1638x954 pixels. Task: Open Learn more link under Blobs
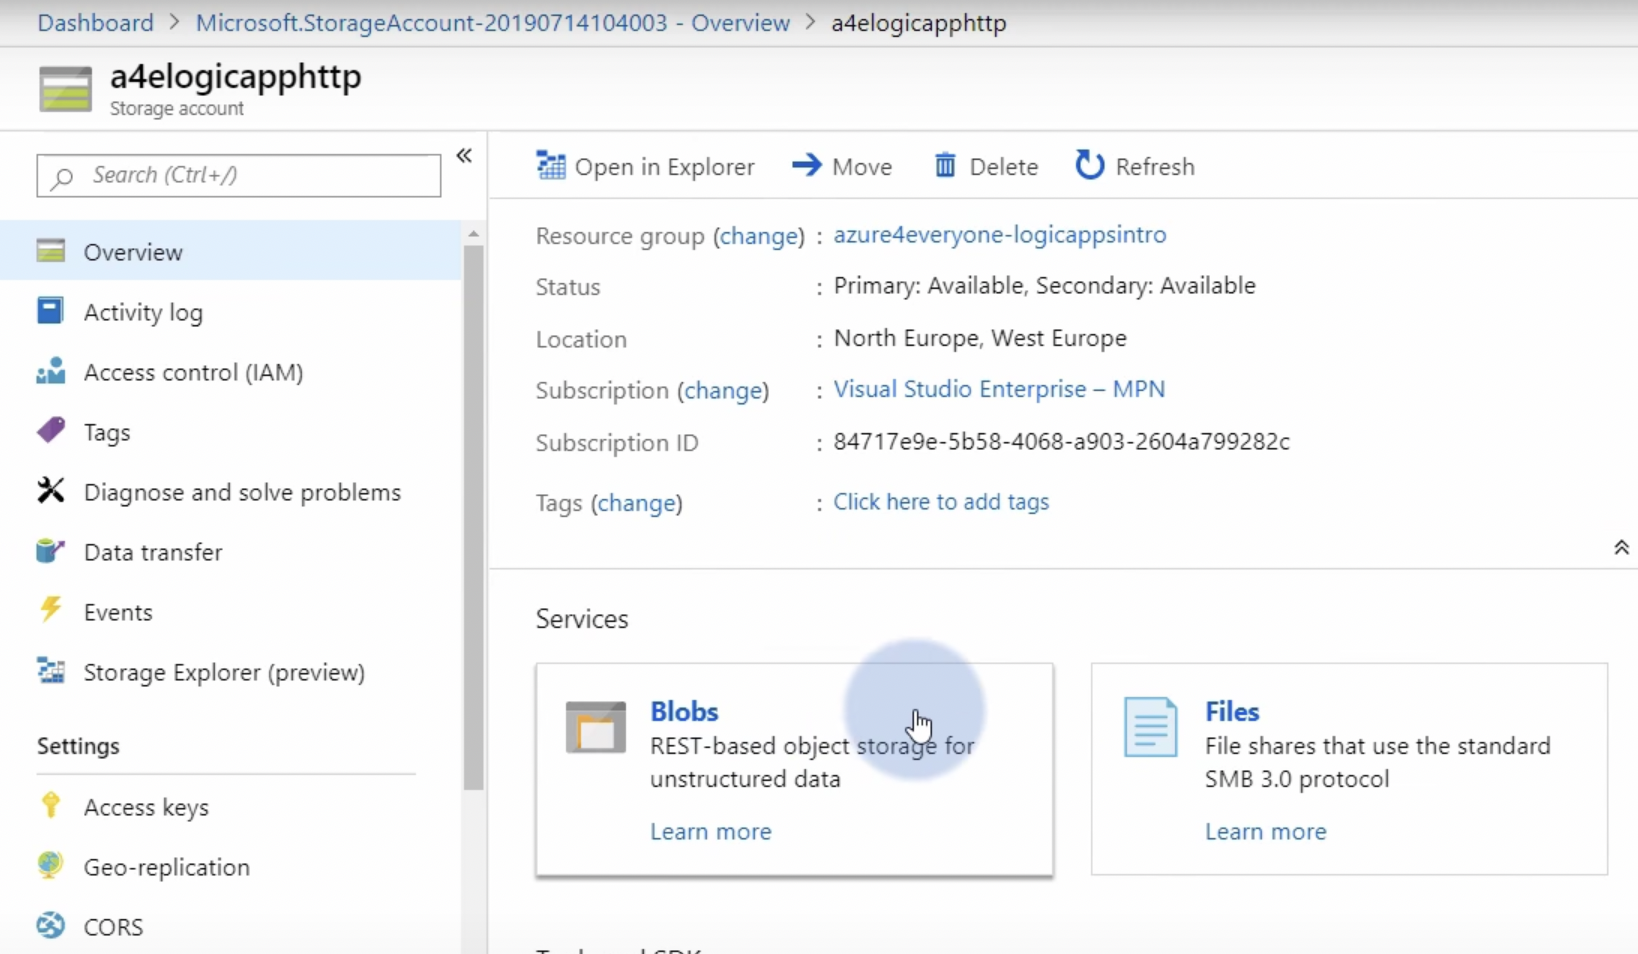(x=711, y=831)
